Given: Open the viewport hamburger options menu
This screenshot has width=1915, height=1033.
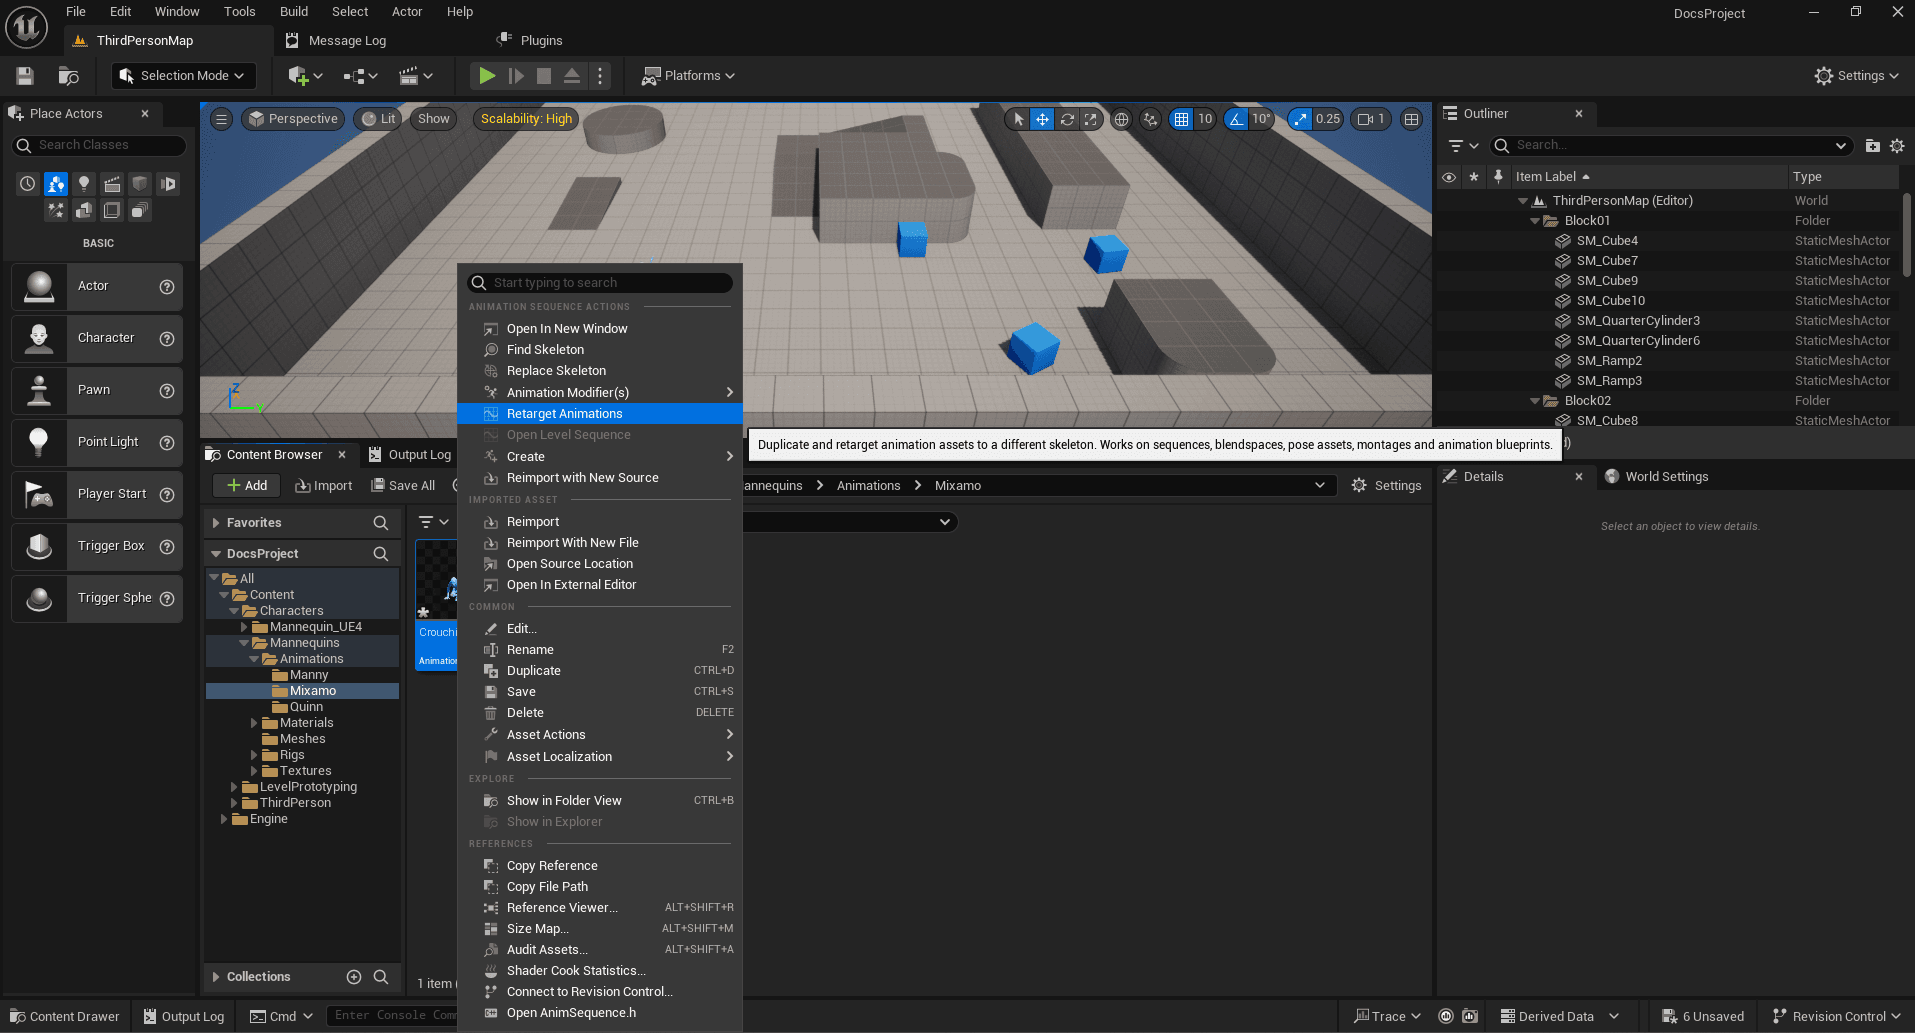Looking at the screenshot, I should coord(222,119).
